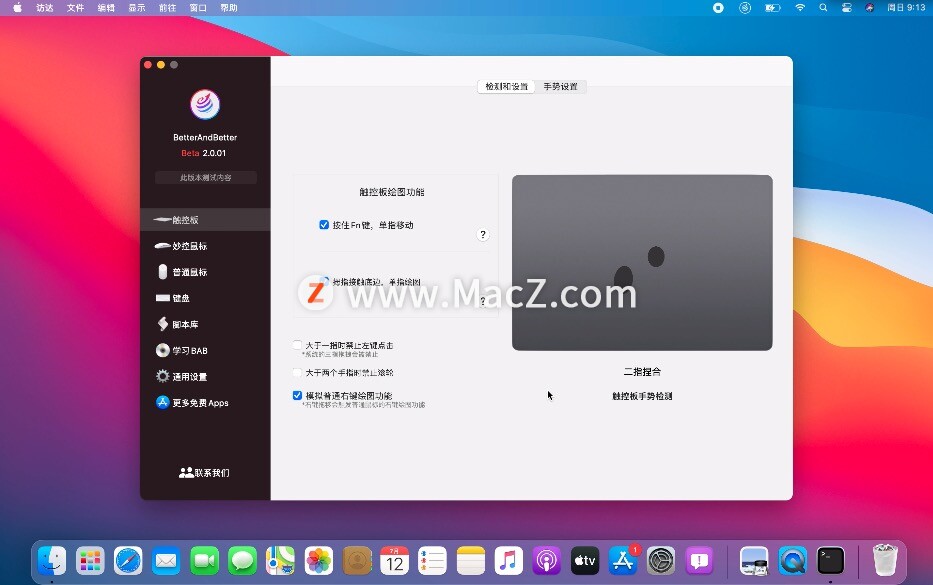Open Messages from the Dock
The width and height of the screenshot is (933, 585).
coord(242,561)
